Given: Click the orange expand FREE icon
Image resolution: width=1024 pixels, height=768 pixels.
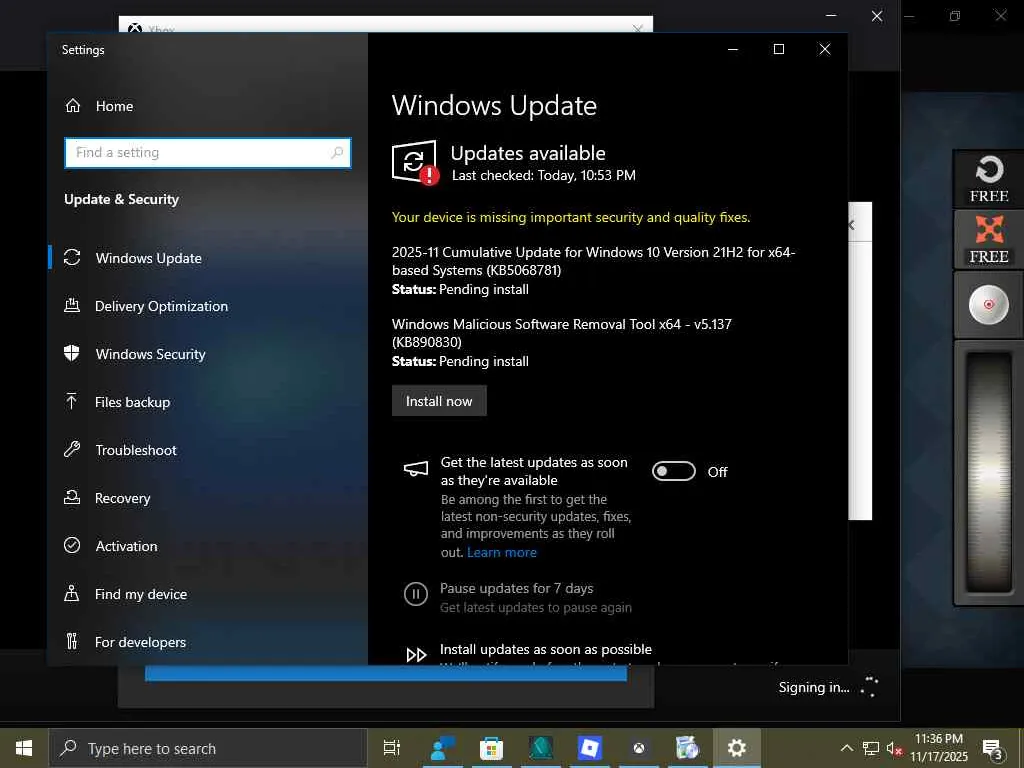Looking at the screenshot, I should [989, 240].
